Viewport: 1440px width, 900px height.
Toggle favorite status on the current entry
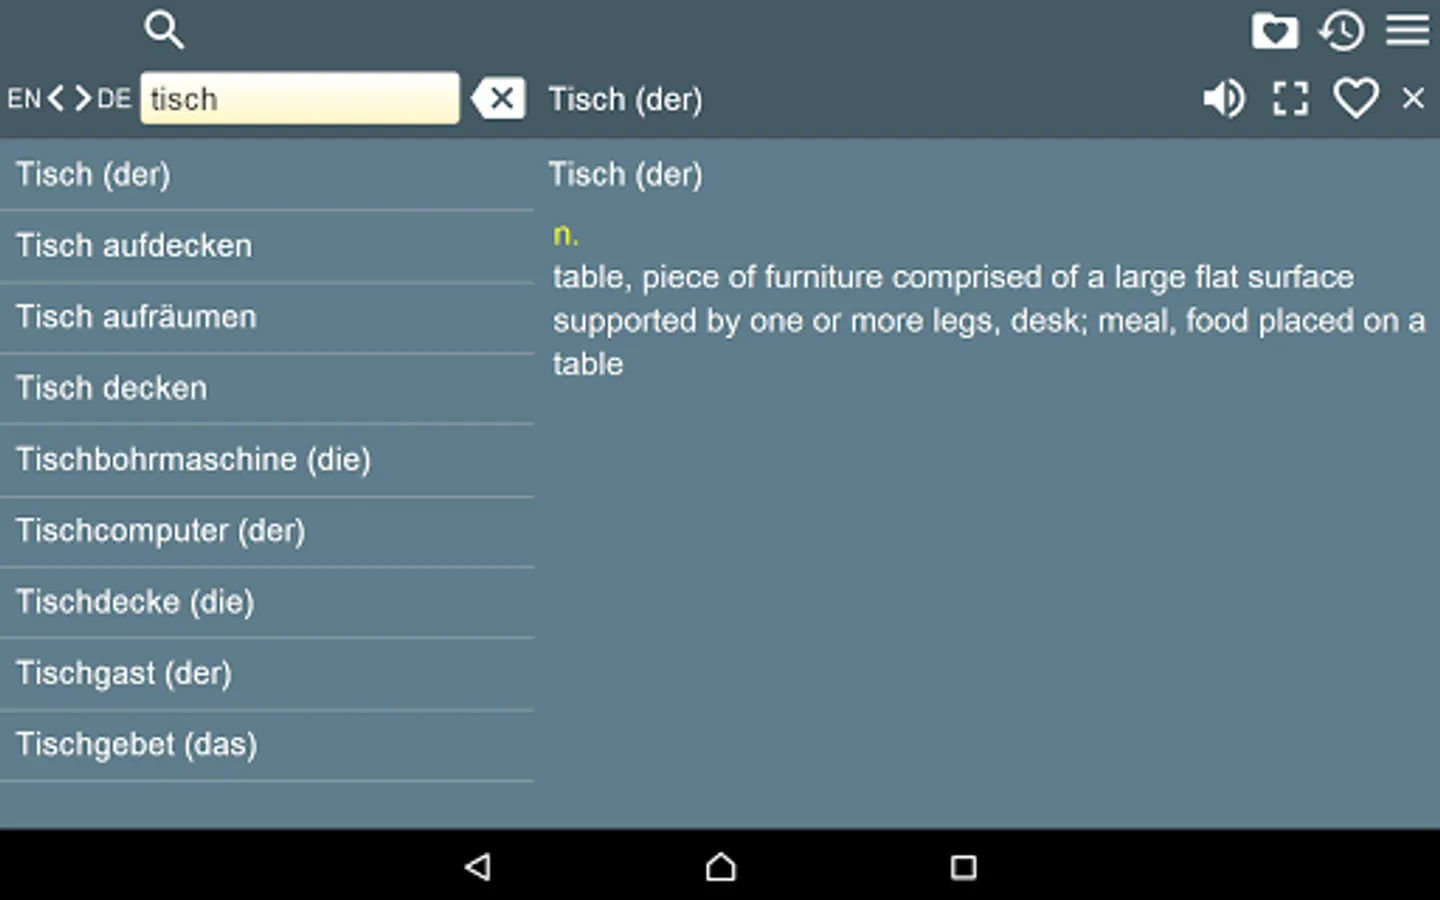[x=1355, y=98]
